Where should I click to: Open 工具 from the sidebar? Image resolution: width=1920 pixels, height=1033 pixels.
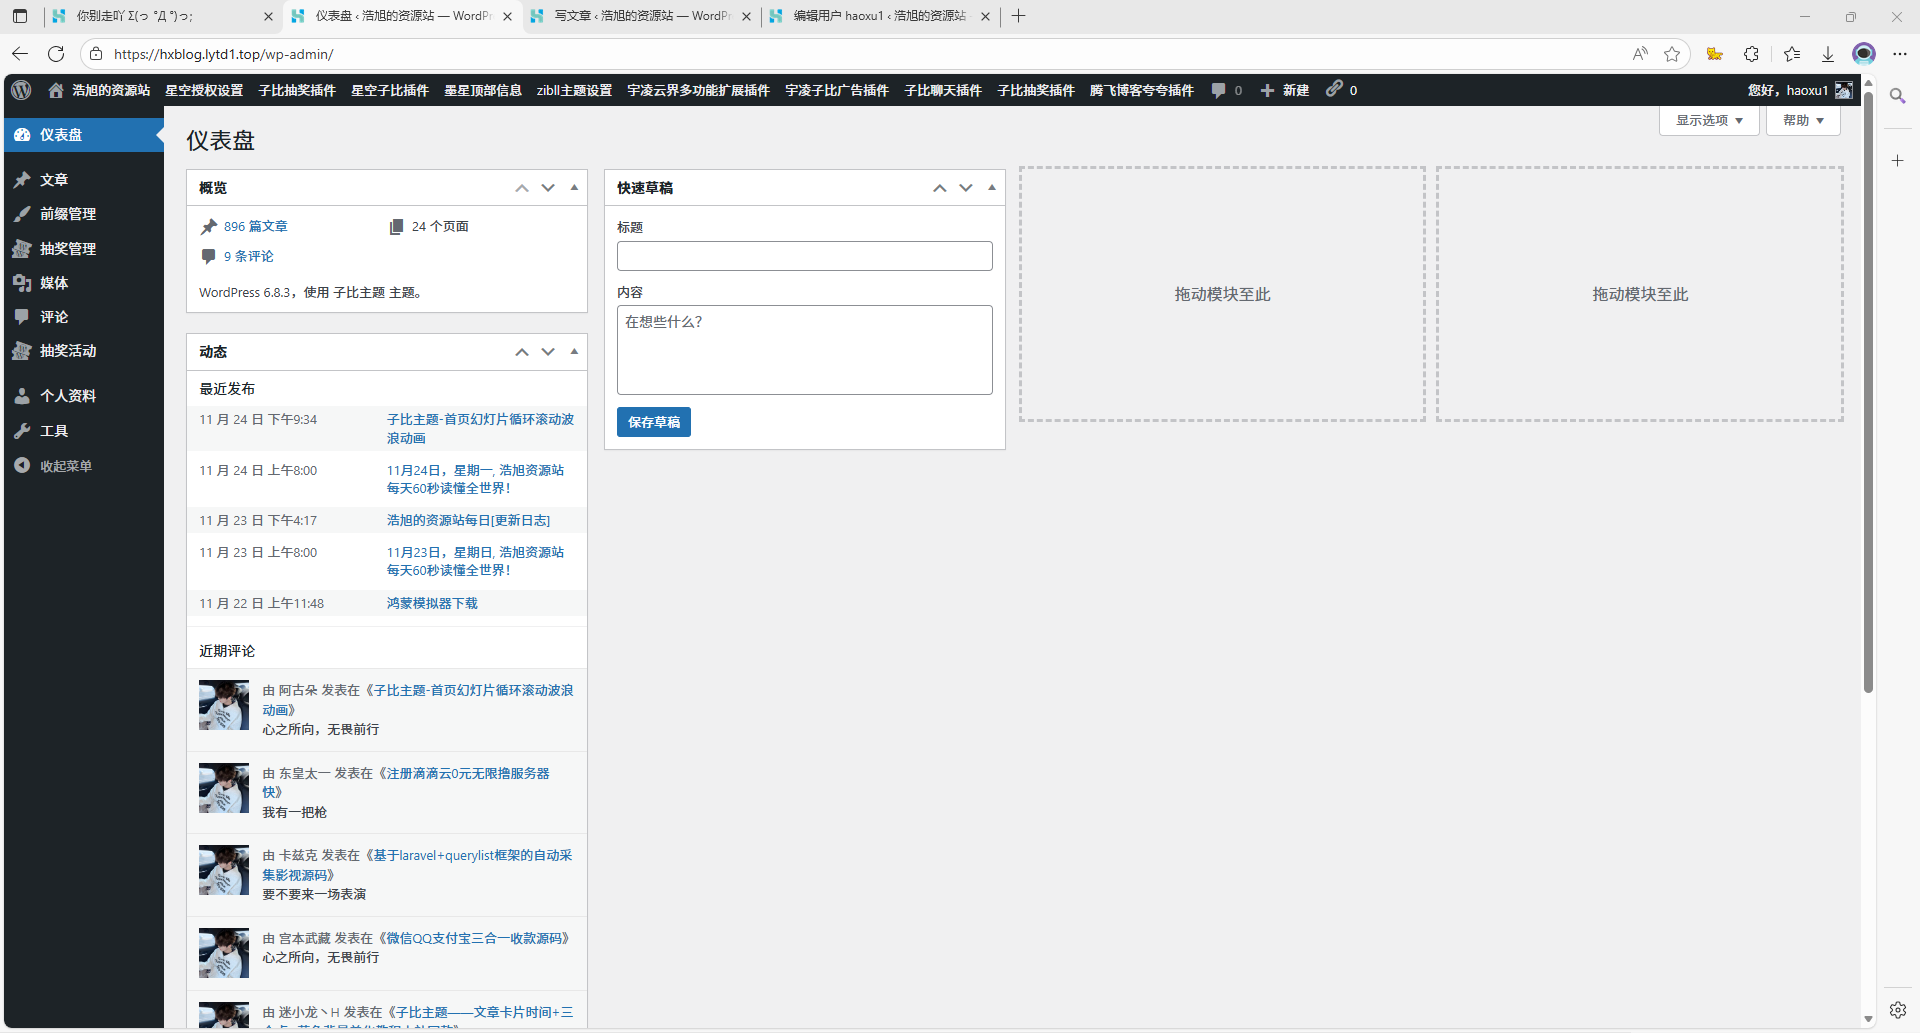[x=54, y=430]
